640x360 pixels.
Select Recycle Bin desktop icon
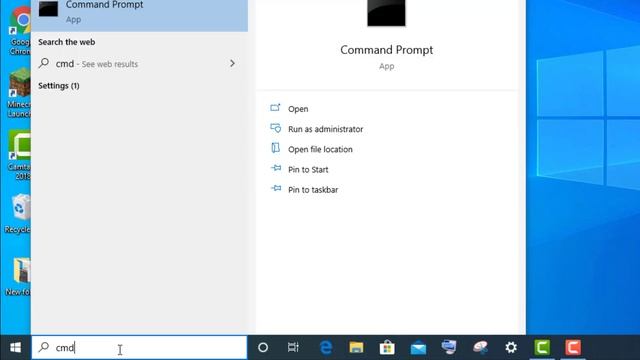[x=18, y=214]
